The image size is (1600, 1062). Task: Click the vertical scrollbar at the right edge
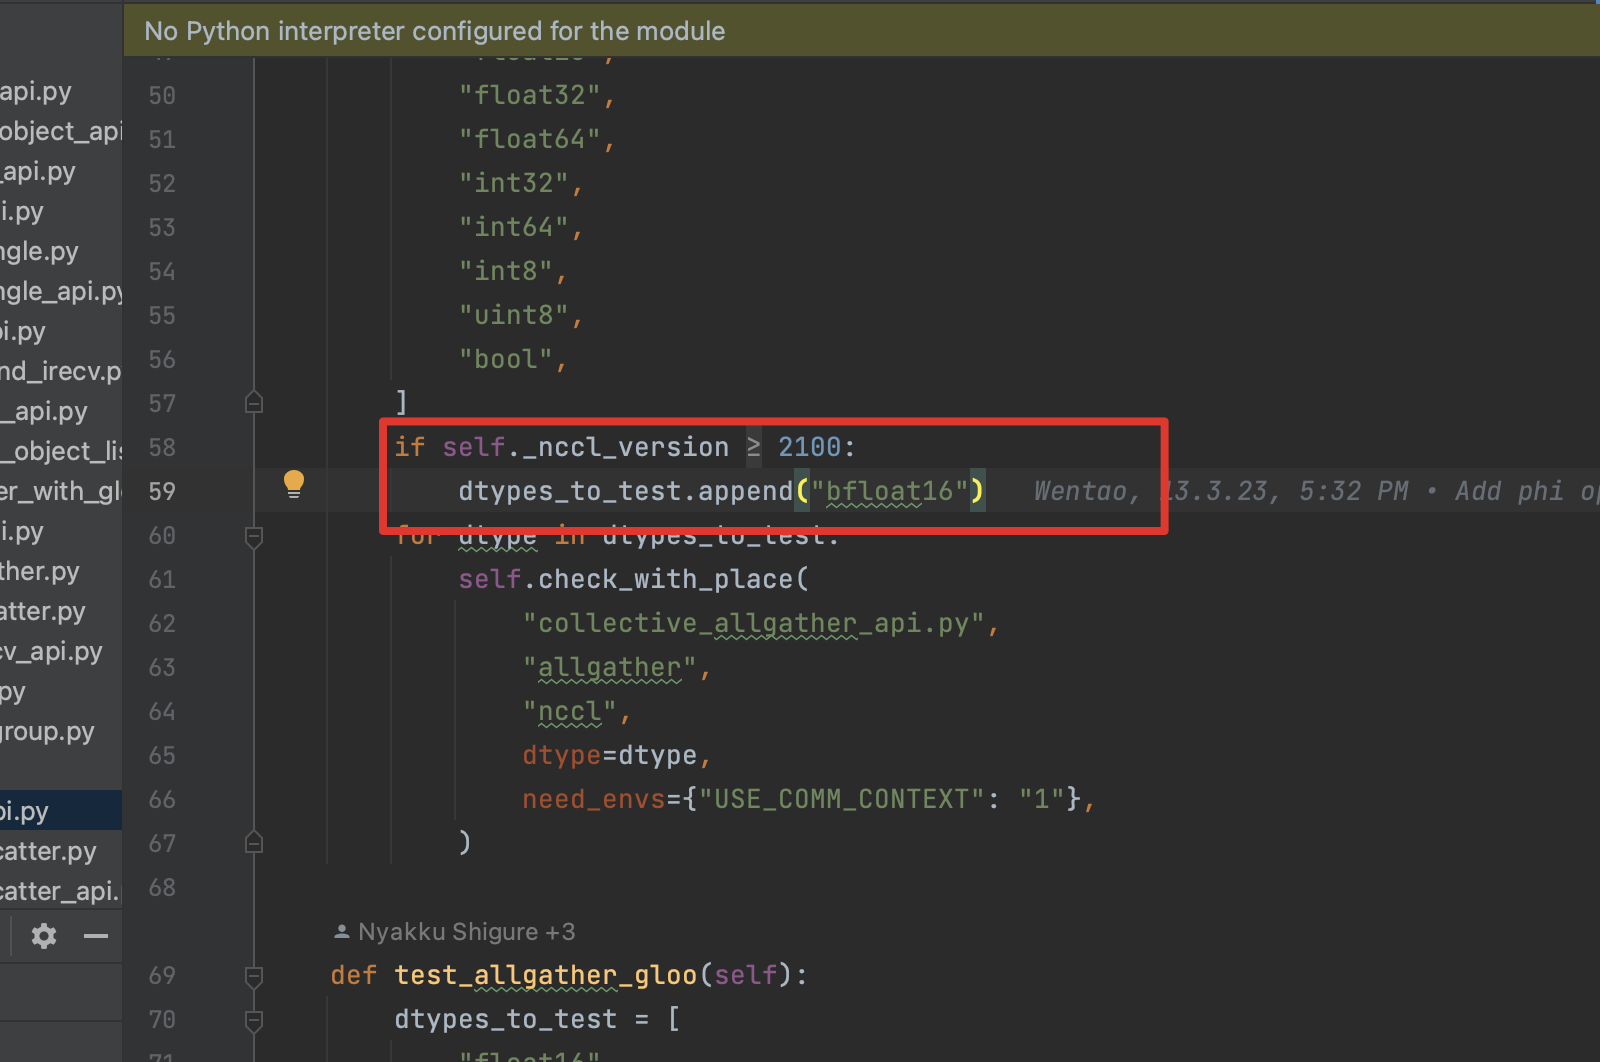1596,500
